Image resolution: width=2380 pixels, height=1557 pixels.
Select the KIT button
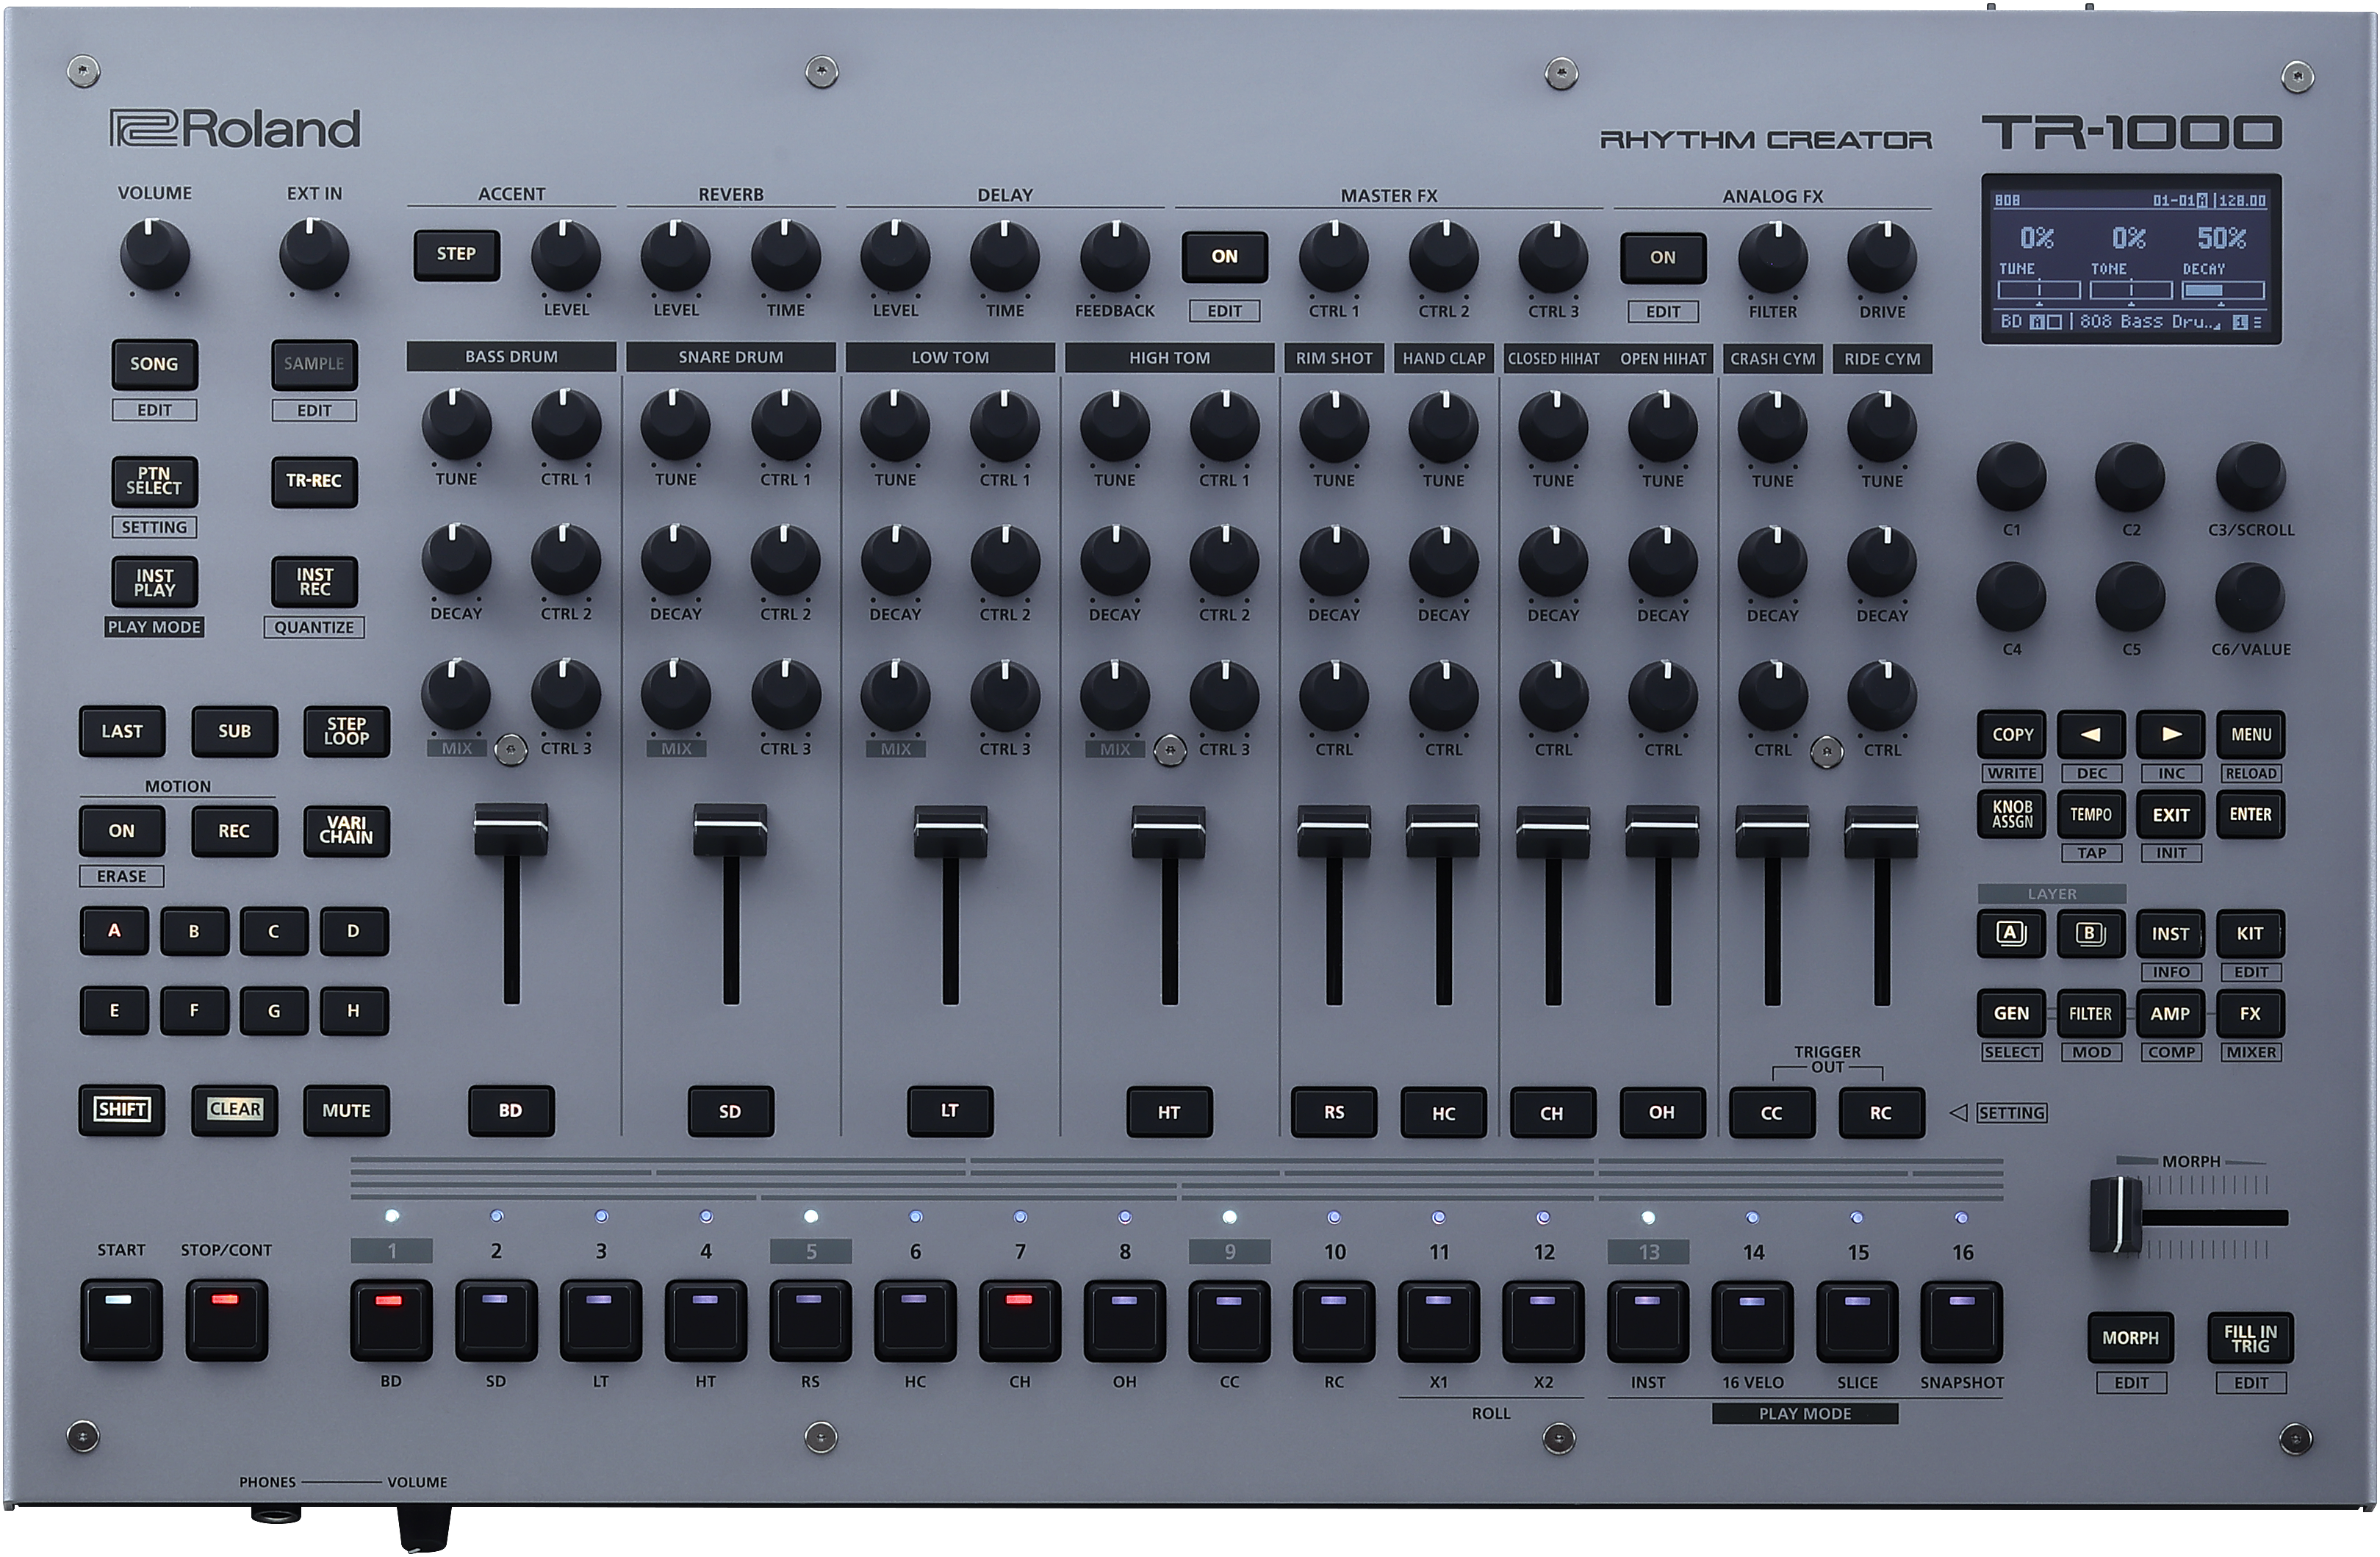tap(2250, 933)
